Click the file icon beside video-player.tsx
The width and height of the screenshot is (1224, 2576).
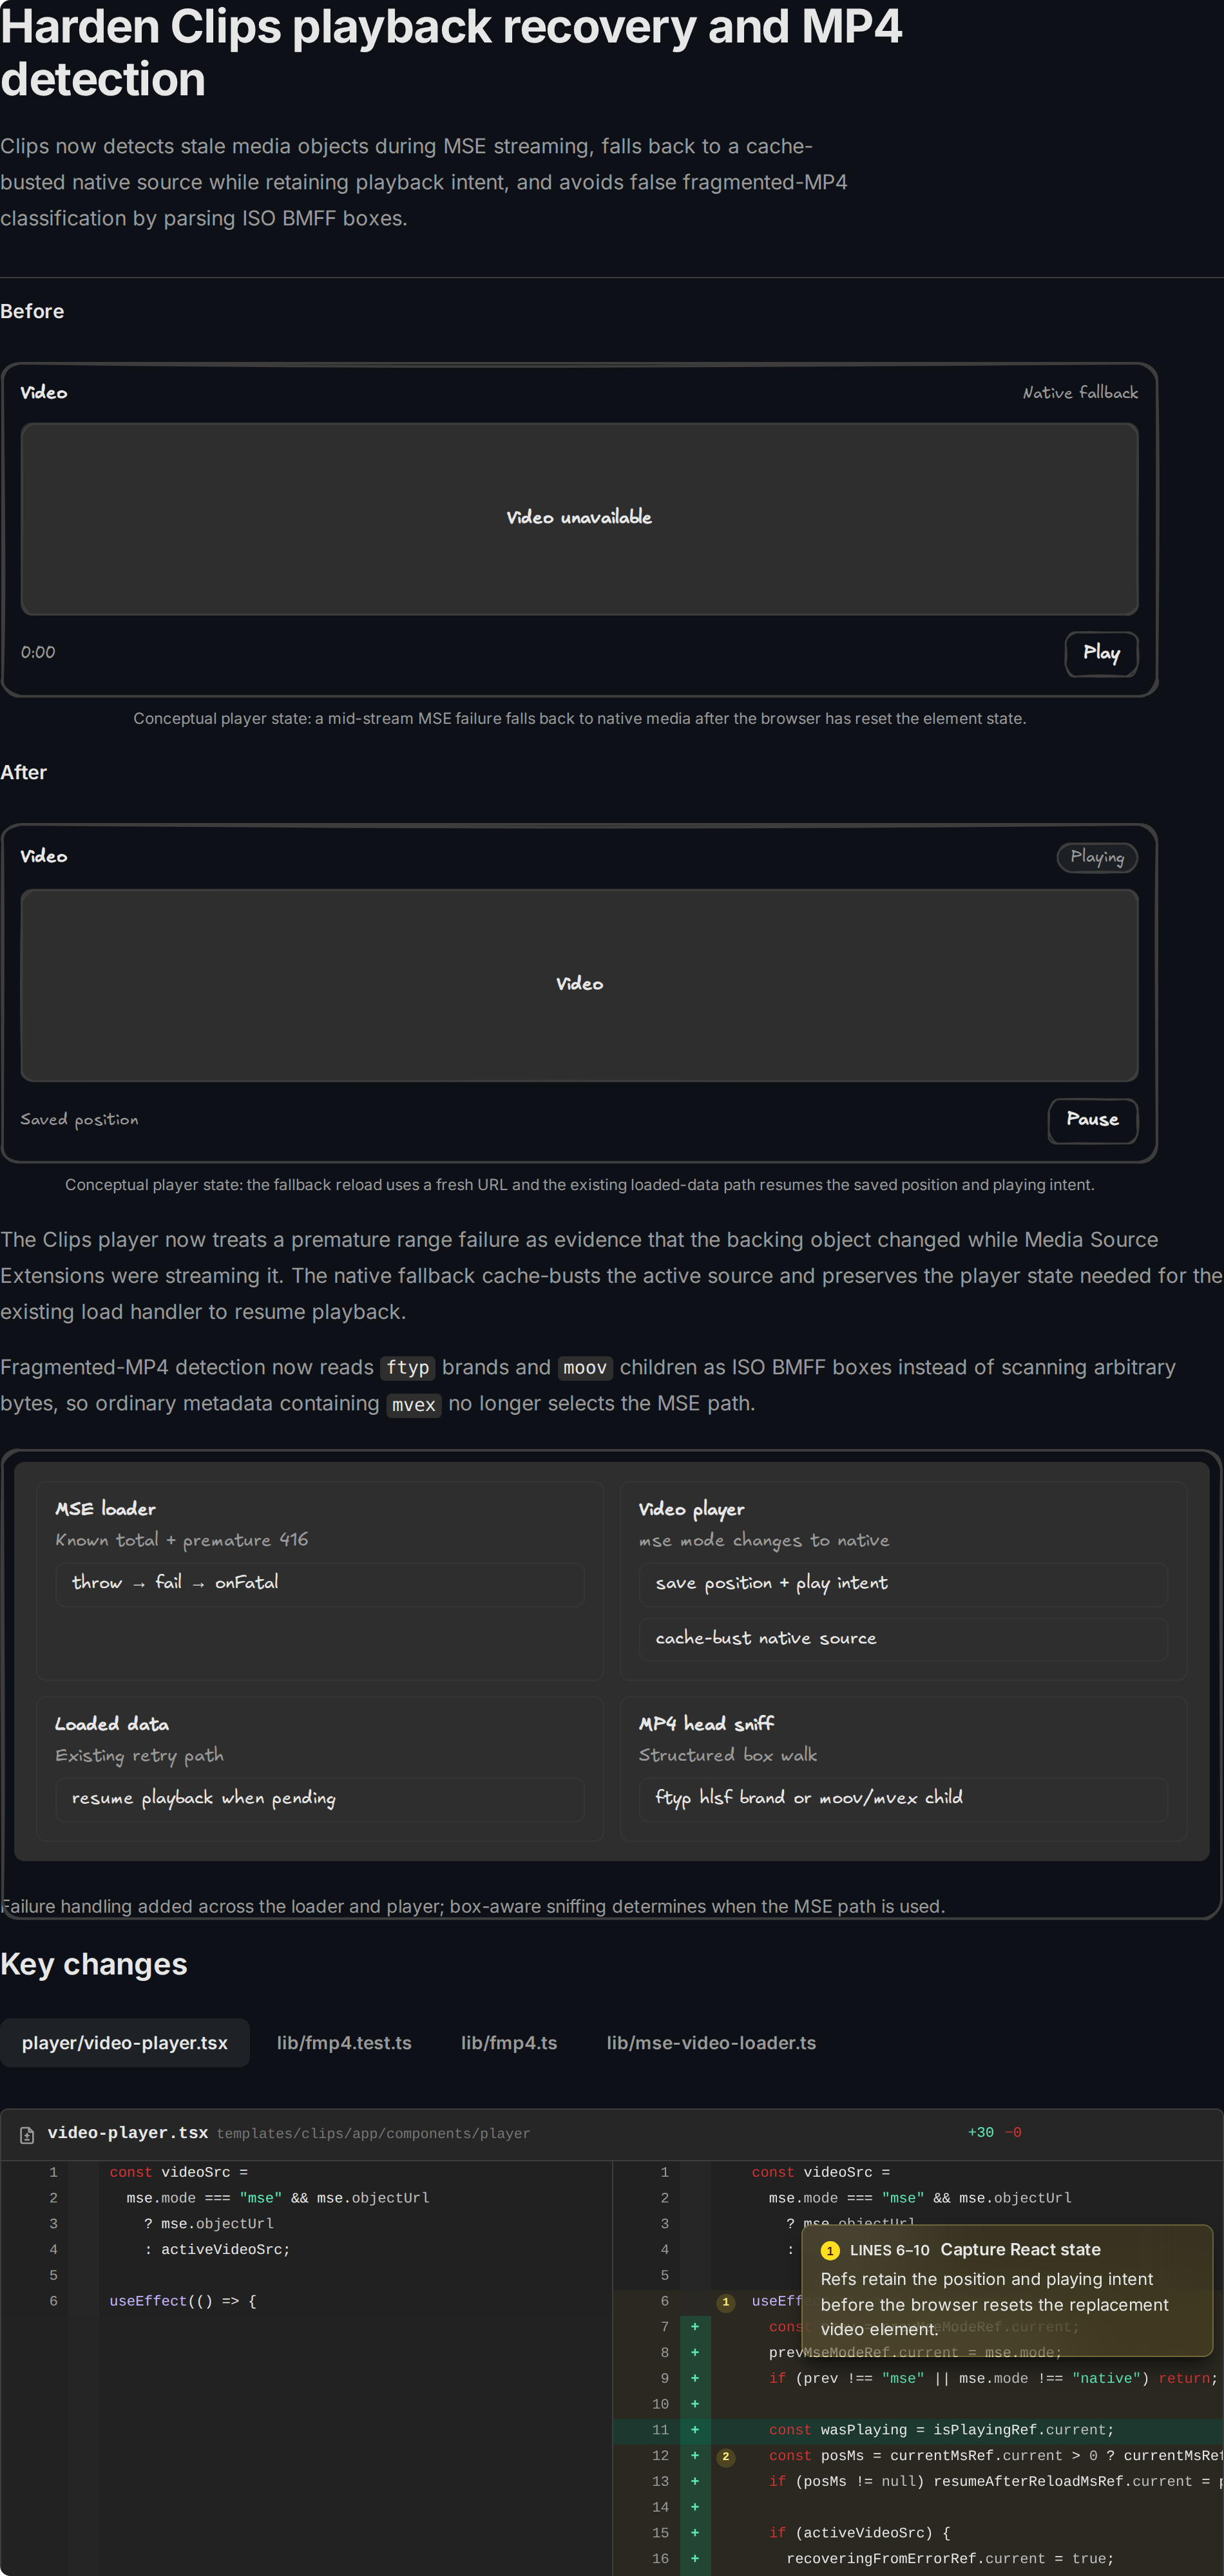click(27, 2135)
